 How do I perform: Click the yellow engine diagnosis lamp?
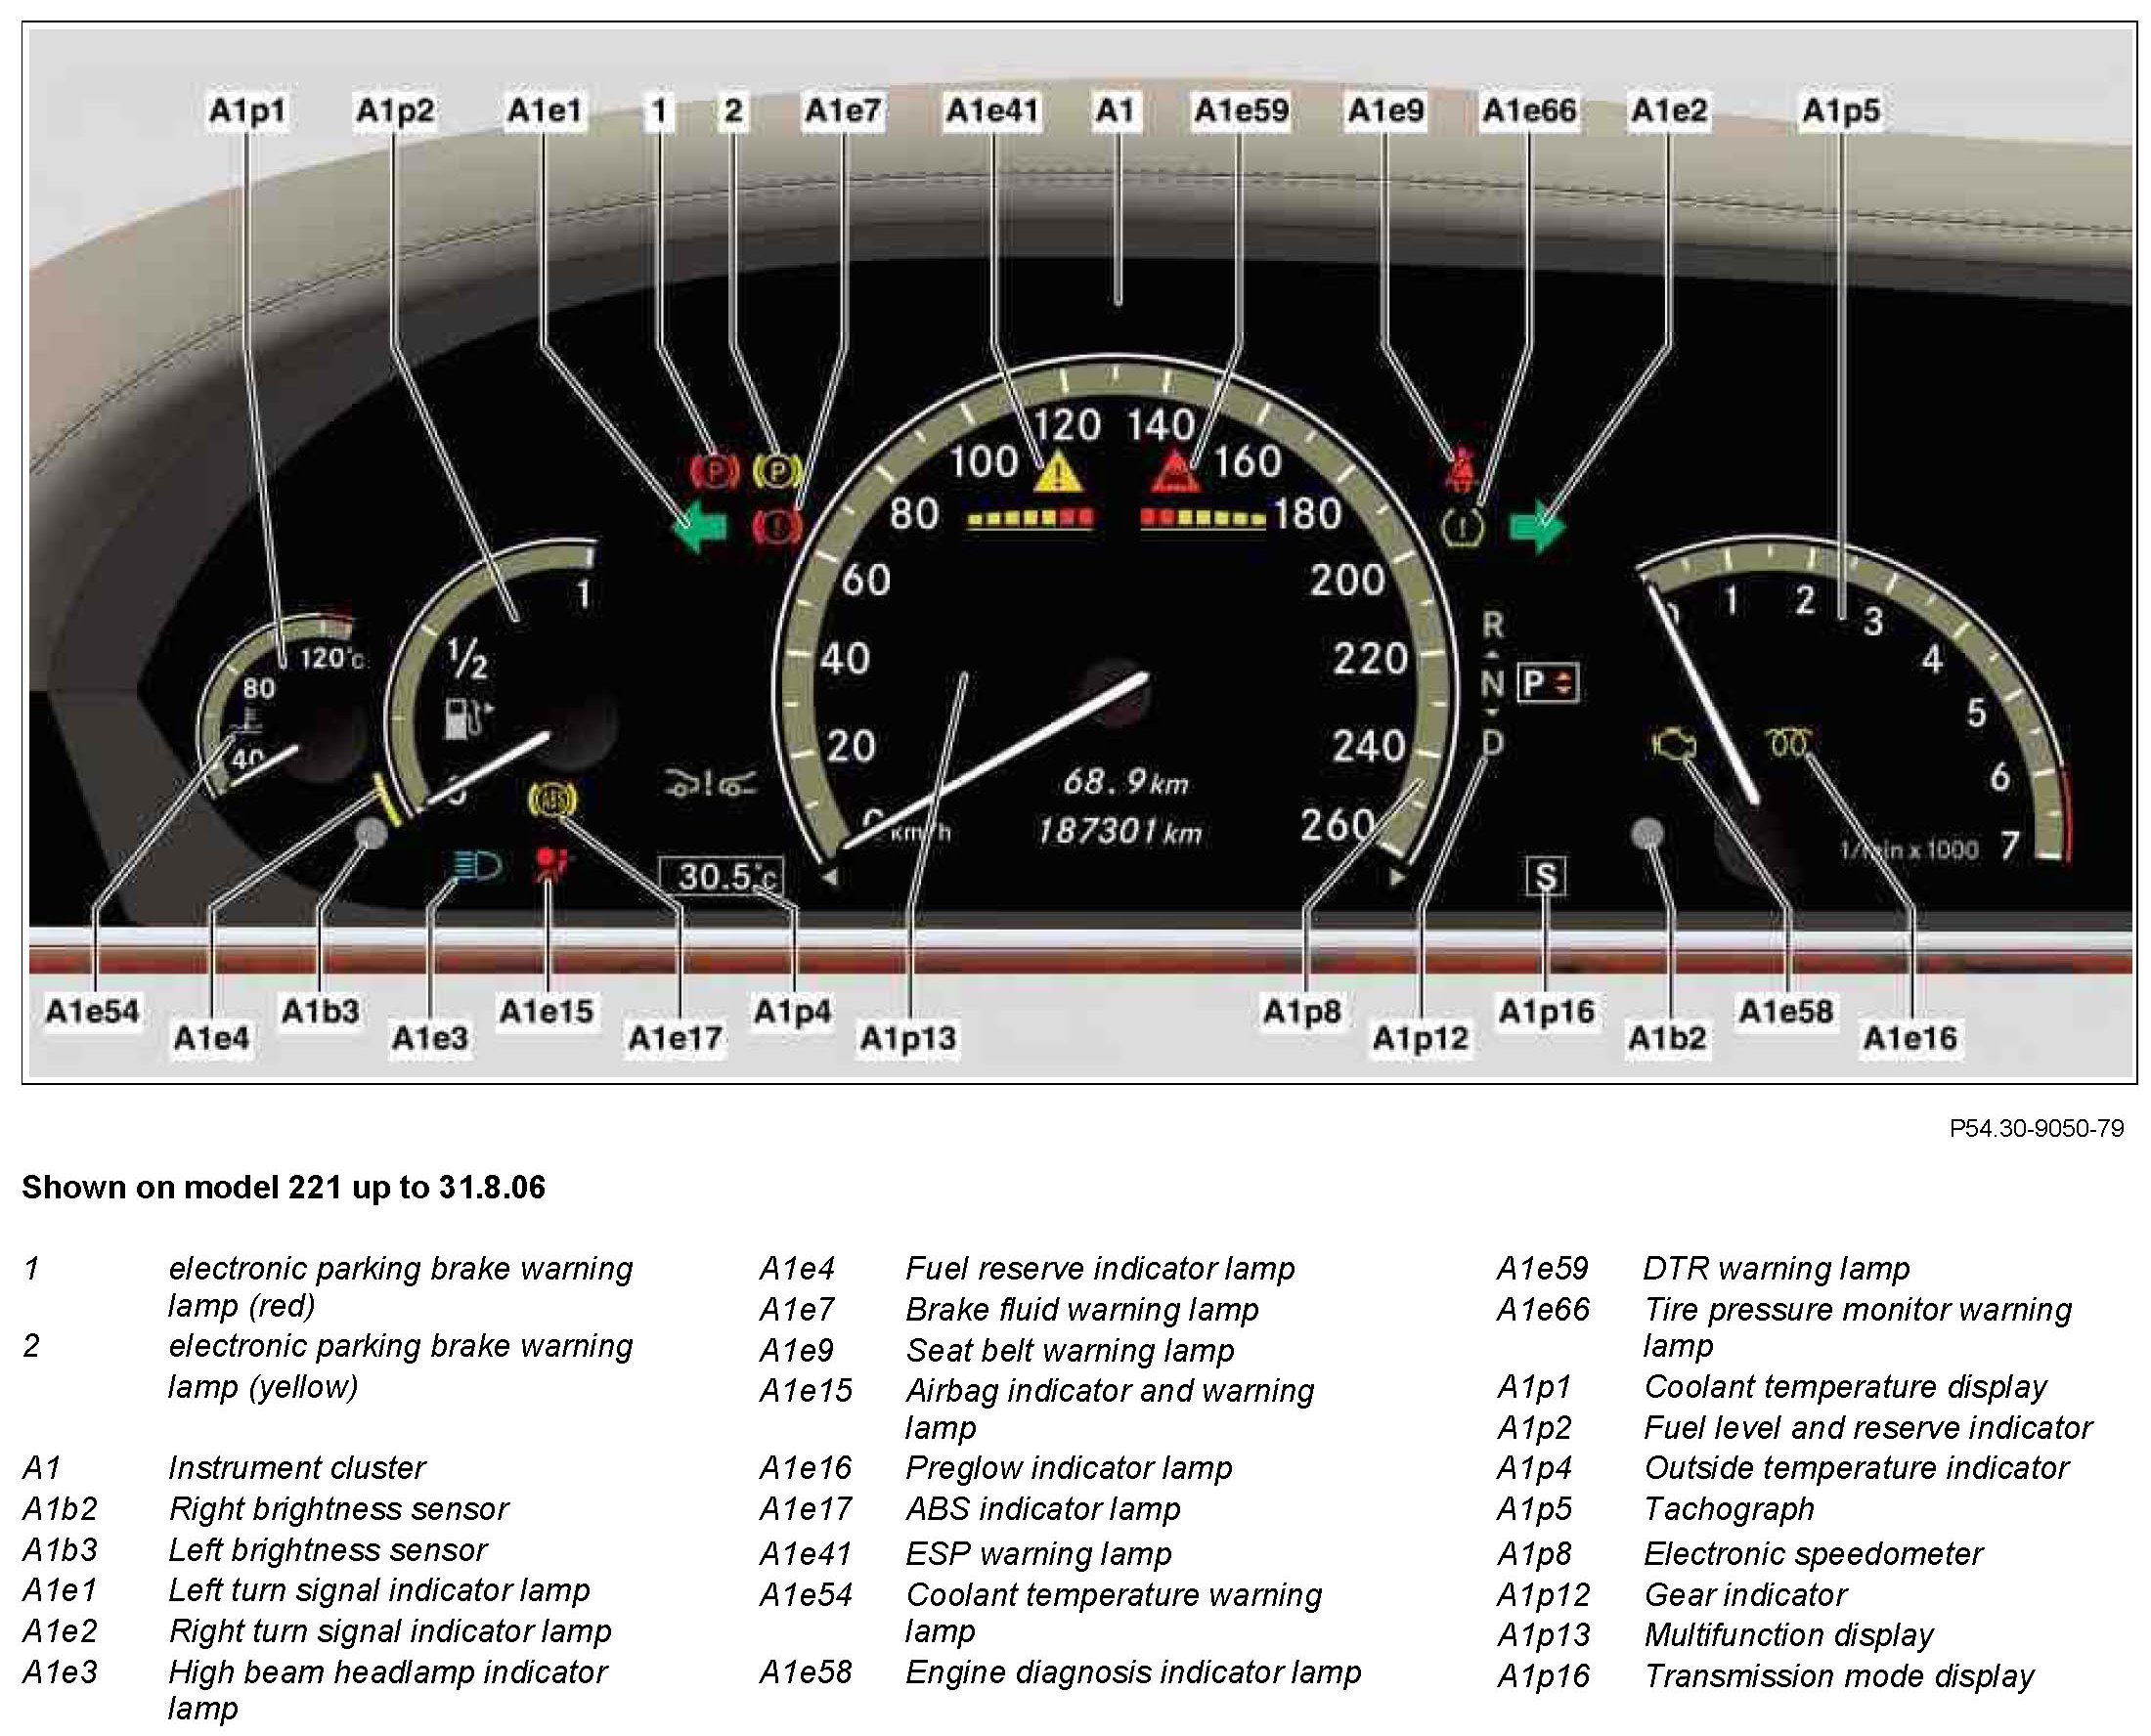pos(1674,746)
